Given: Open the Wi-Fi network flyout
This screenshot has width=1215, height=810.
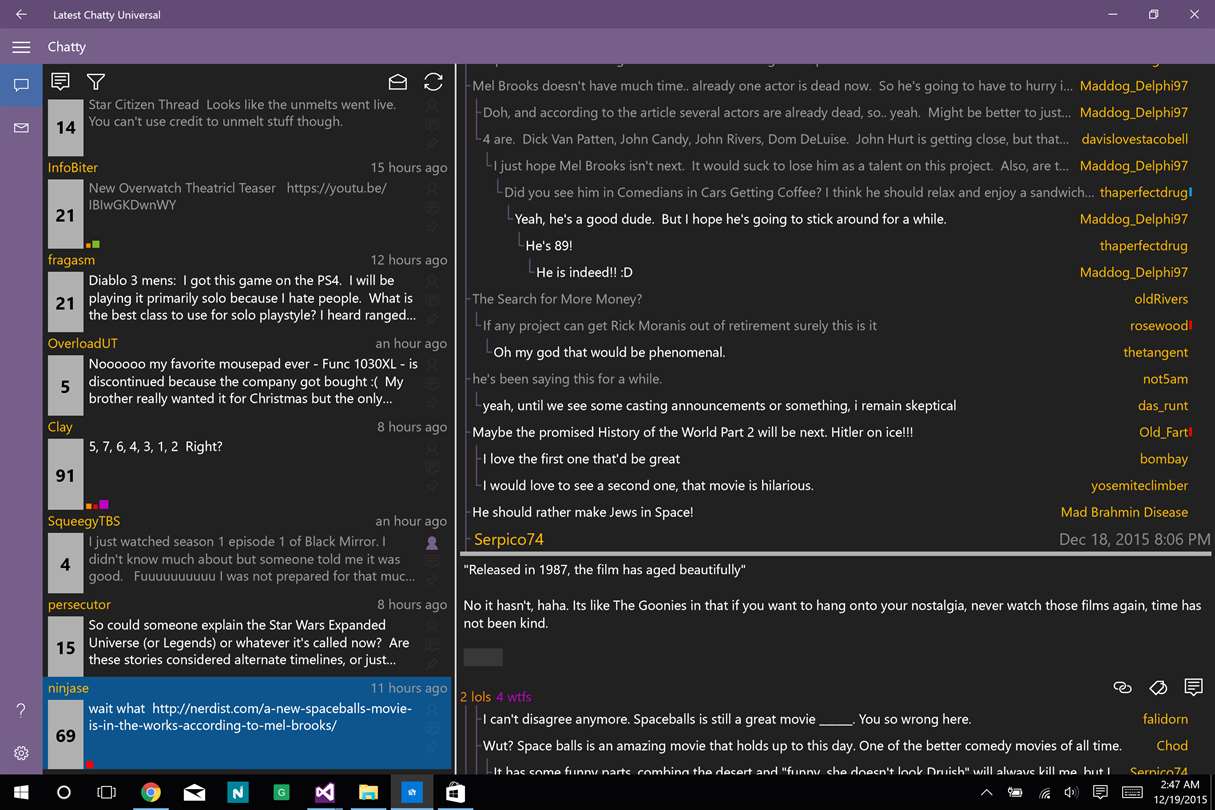Looking at the screenshot, I should pyautogui.click(x=1044, y=792).
